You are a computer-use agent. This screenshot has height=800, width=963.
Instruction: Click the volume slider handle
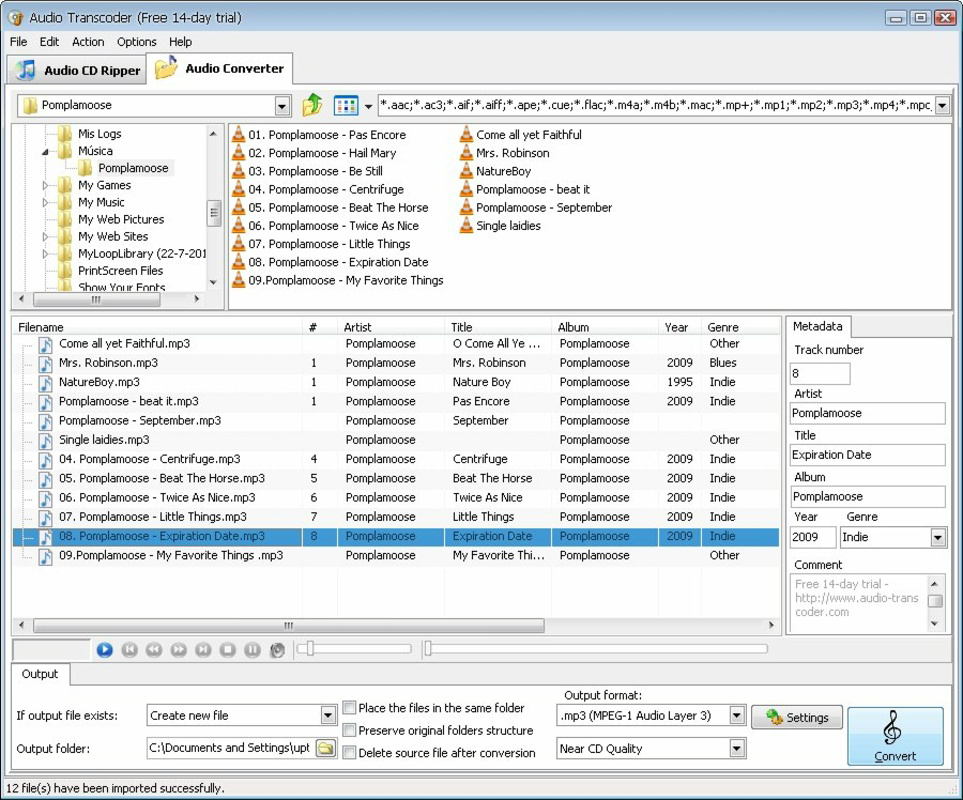pos(310,648)
